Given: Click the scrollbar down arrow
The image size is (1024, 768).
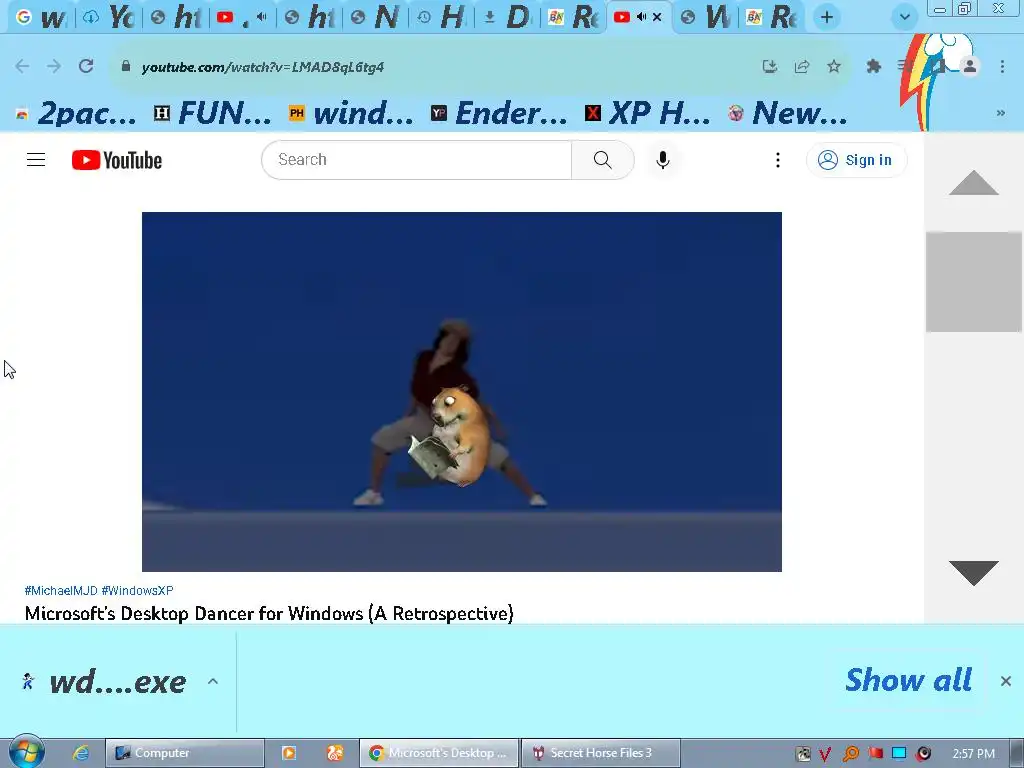Looking at the screenshot, I should (x=974, y=573).
